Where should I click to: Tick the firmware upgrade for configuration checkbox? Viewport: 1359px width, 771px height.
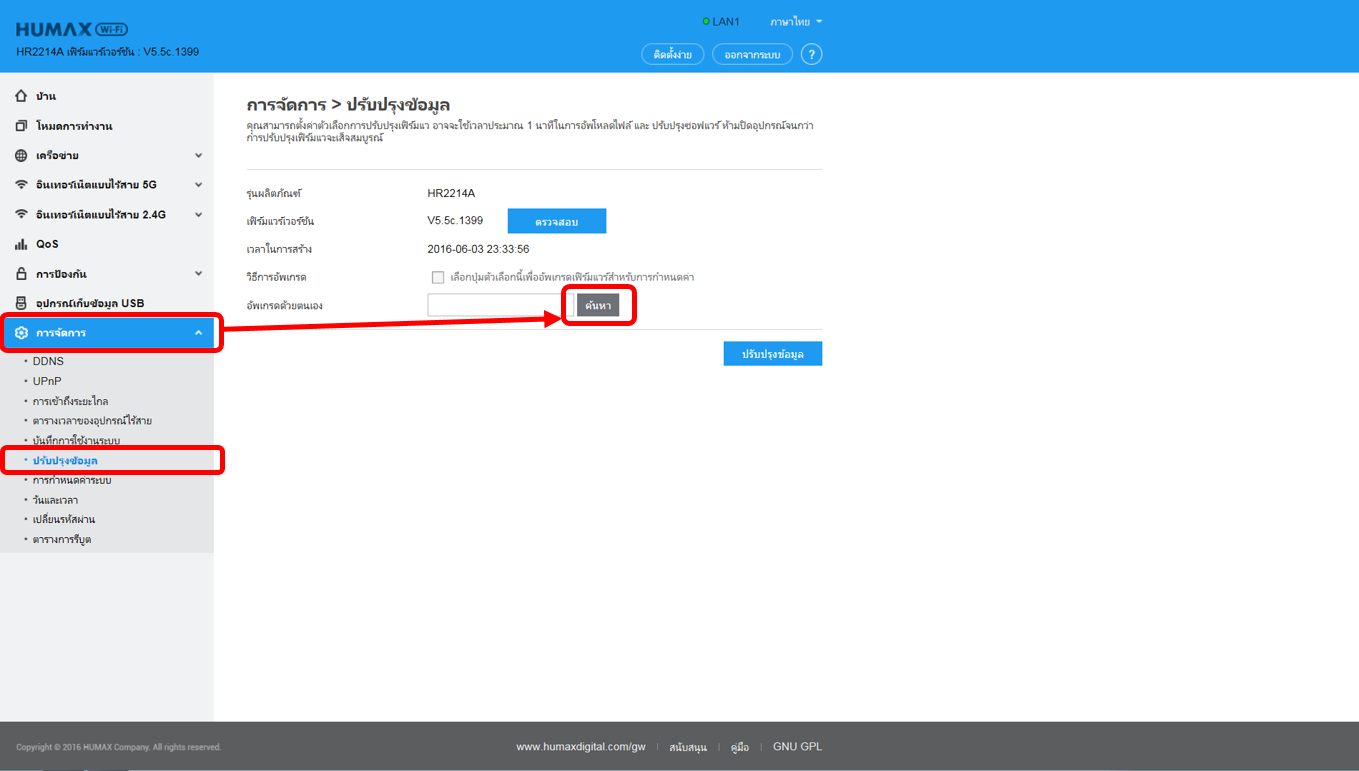tap(438, 277)
